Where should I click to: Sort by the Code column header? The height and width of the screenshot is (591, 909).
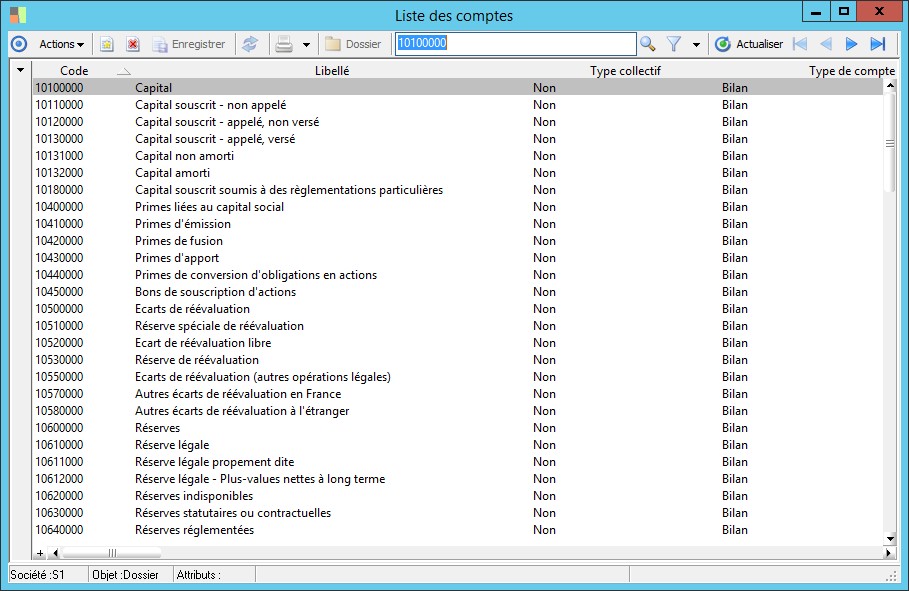(x=74, y=71)
